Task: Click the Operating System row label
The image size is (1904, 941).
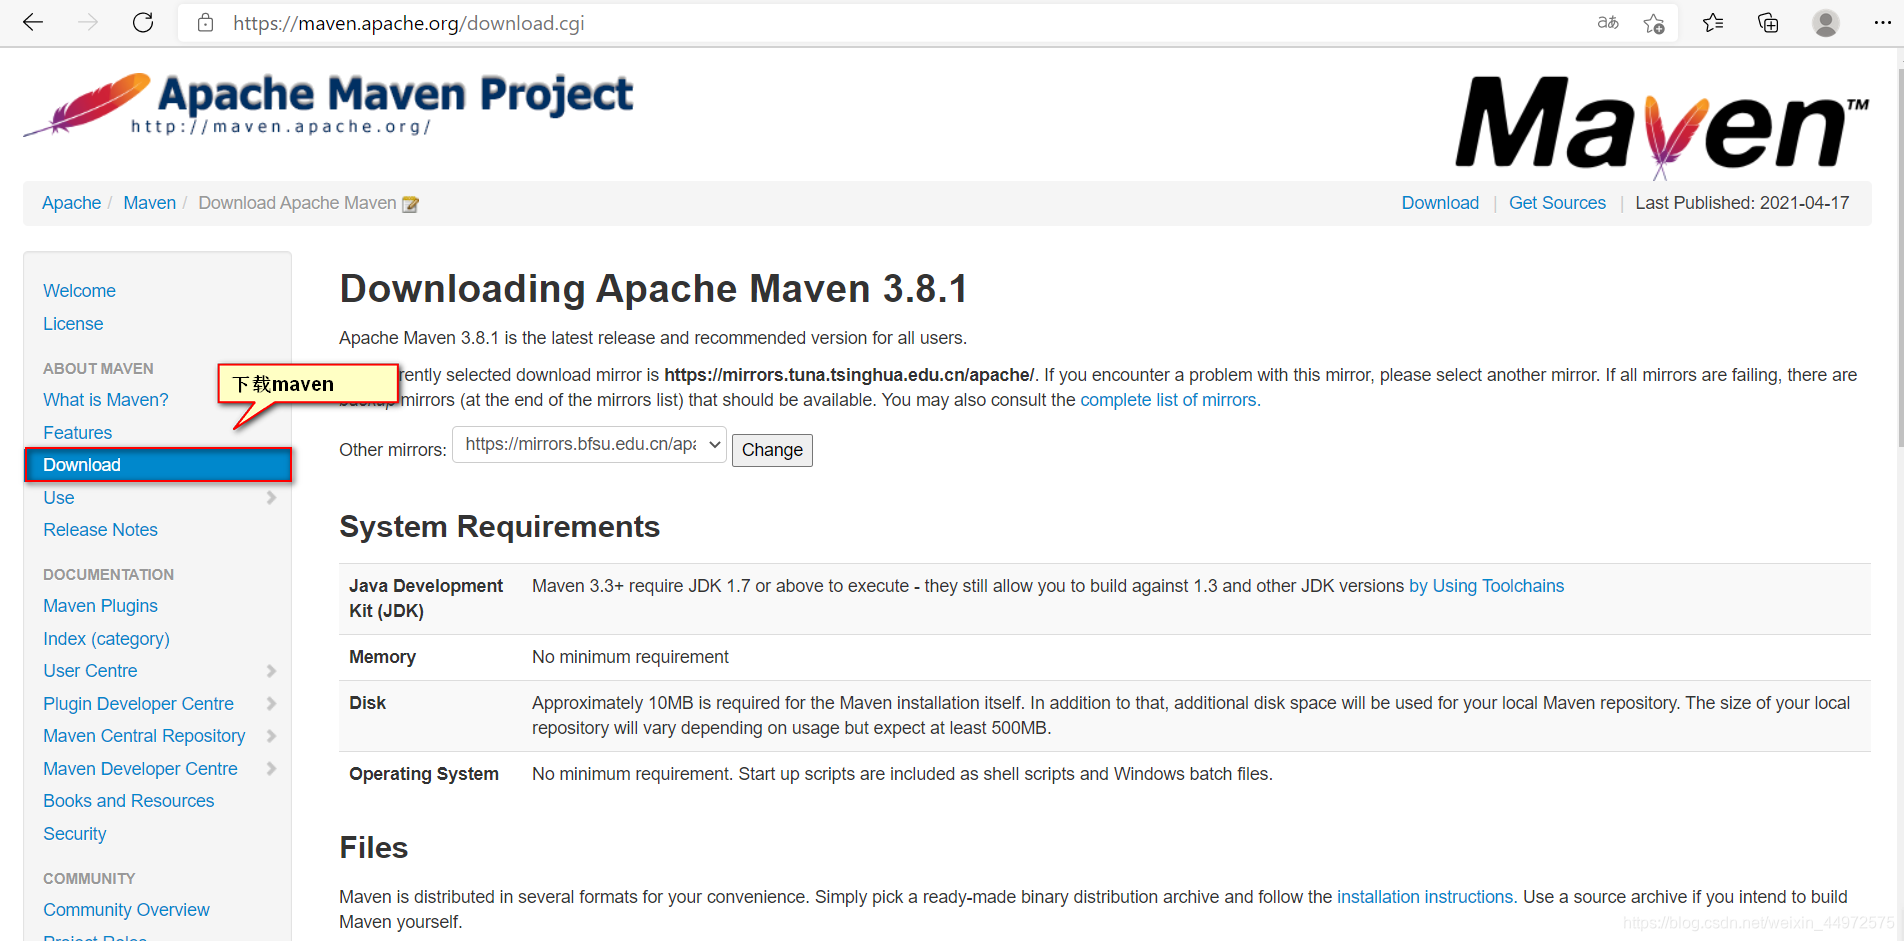Action: click(424, 774)
